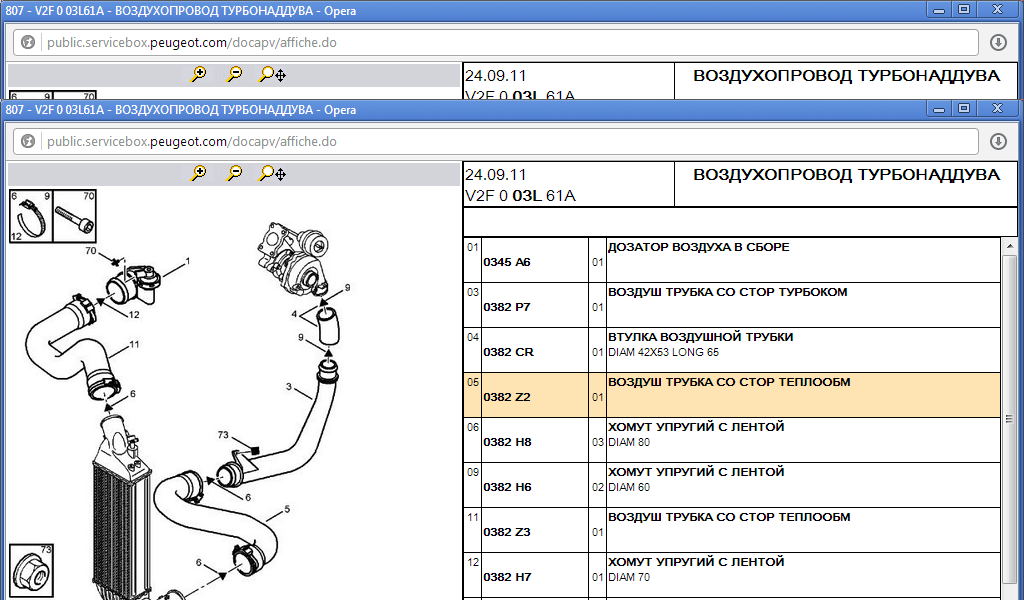Viewport: 1024px width, 600px height.
Task: Click the bolt 70 thumbnail
Action: pyautogui.click(x=74, y=216)
